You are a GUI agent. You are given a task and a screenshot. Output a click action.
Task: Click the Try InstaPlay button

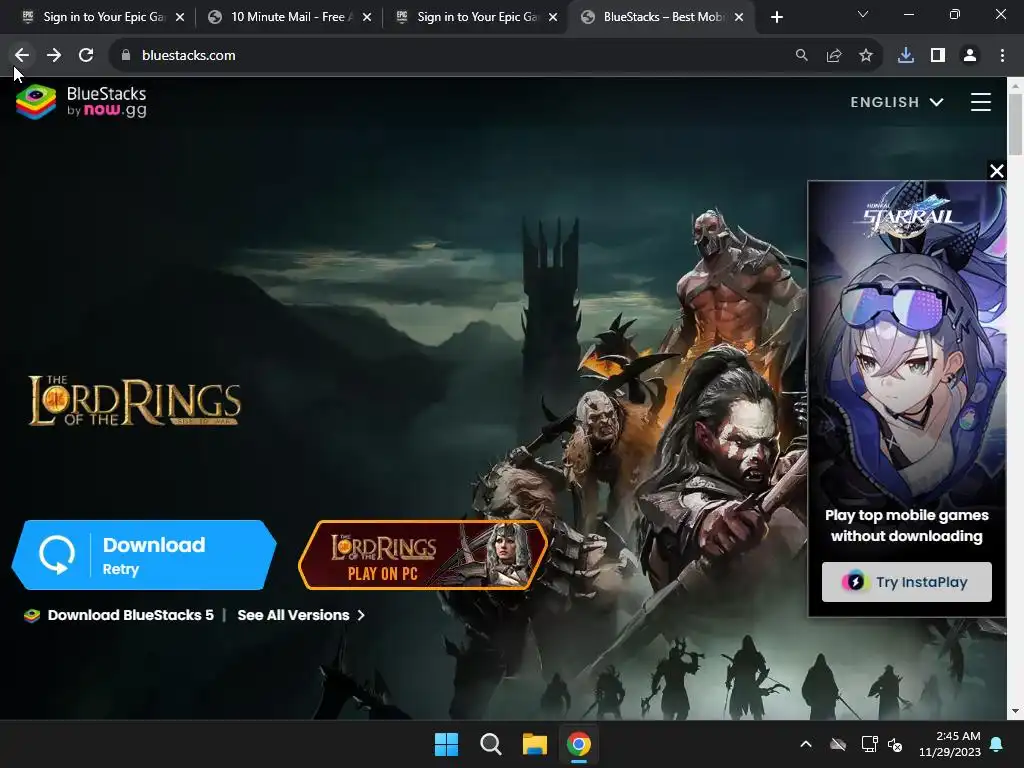tap(906, 582)
